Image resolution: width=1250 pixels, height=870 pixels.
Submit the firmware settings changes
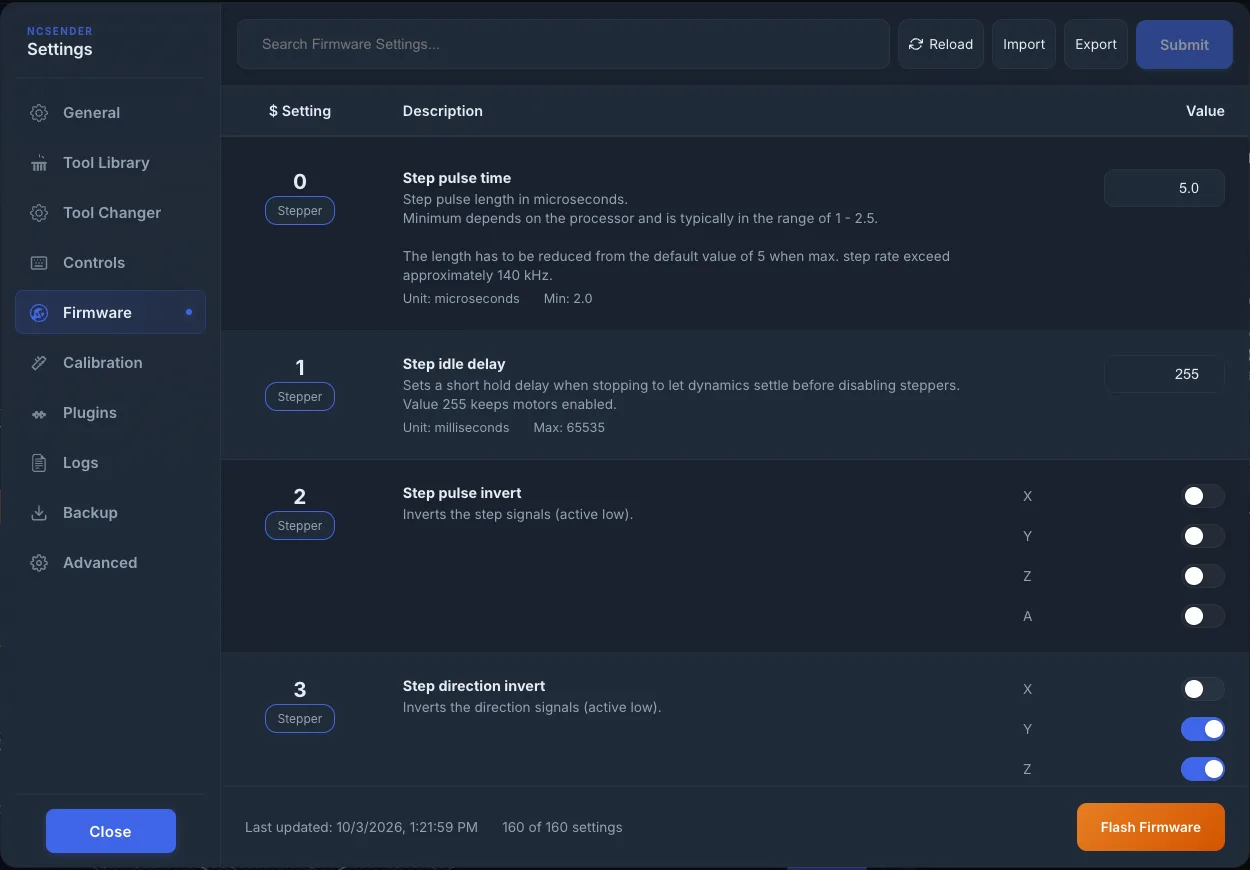coord(1184,44)
